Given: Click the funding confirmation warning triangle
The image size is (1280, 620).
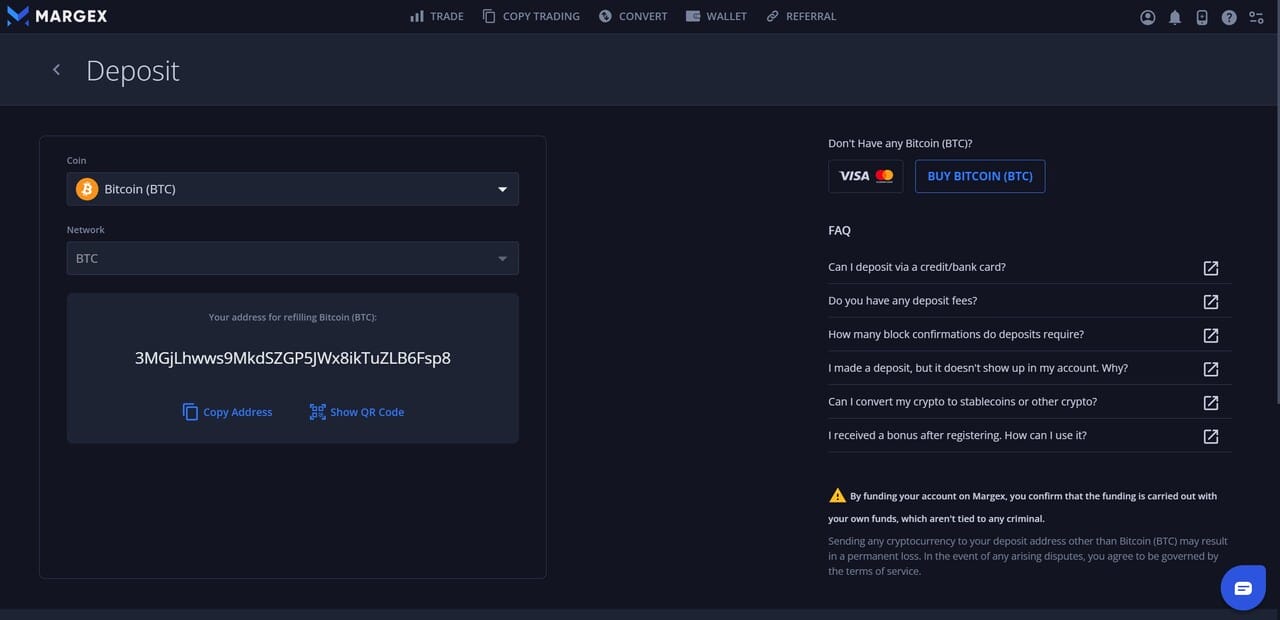Looking at the screenshot, I should tap(837, 494).
